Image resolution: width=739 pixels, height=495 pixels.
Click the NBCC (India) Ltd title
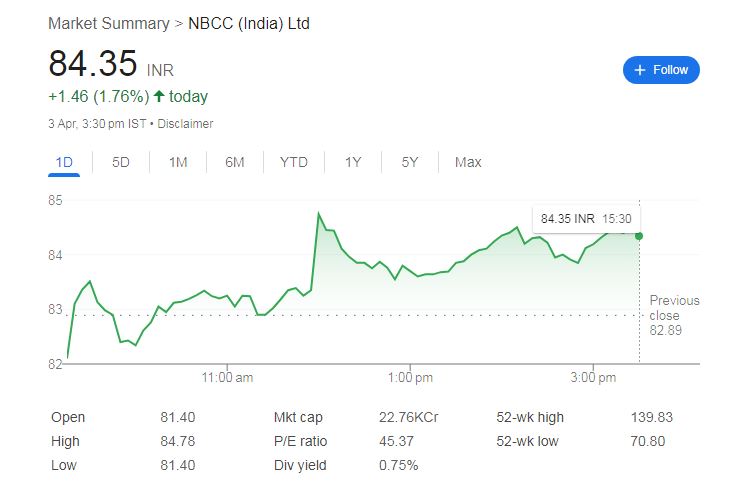[x=249, y=23]
